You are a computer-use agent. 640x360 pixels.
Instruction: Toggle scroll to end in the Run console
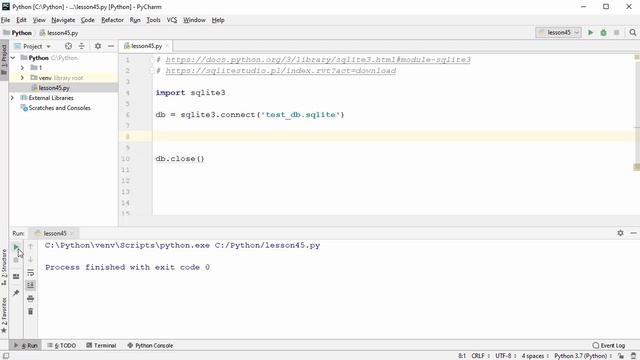tap(30, 285)
